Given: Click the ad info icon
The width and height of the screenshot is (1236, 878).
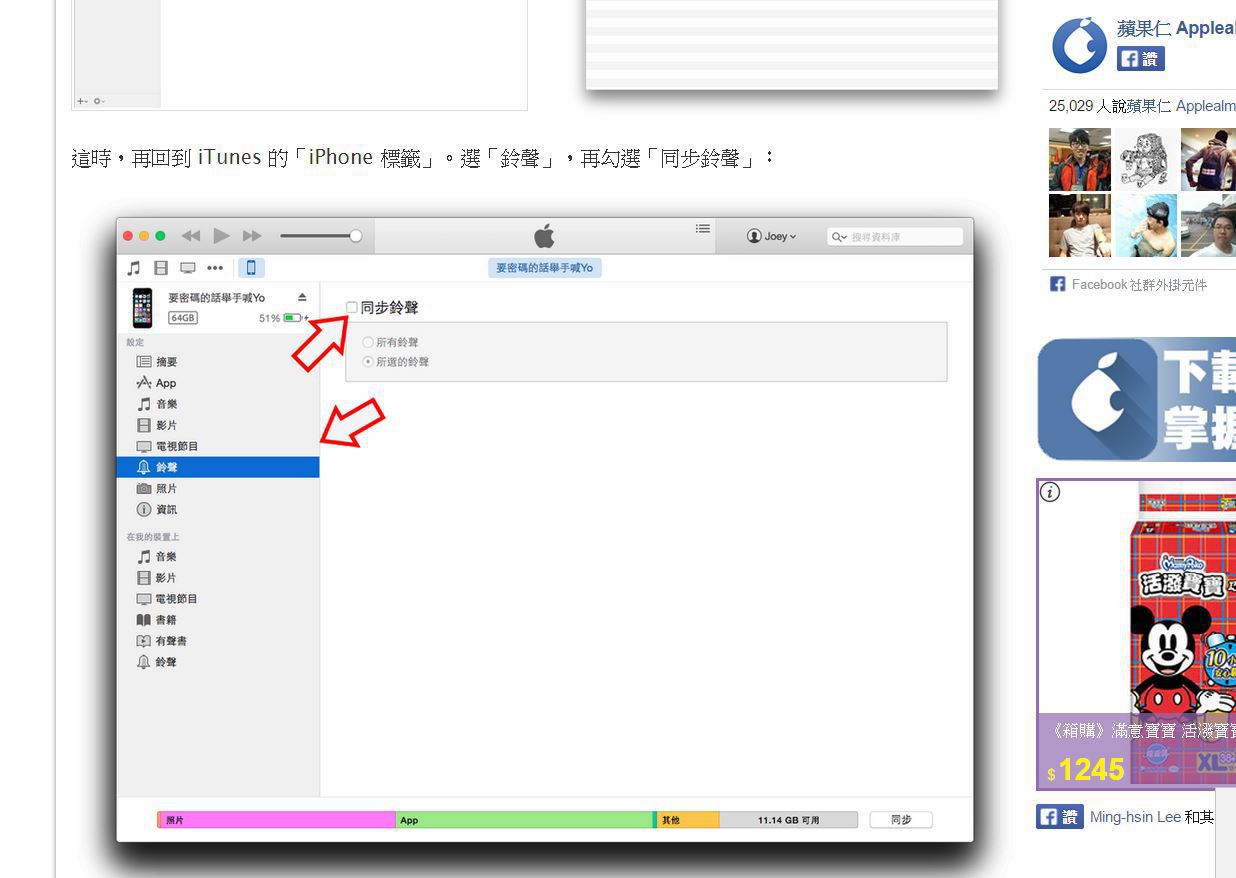Looking at the screenshot, I should (1050, 492).
